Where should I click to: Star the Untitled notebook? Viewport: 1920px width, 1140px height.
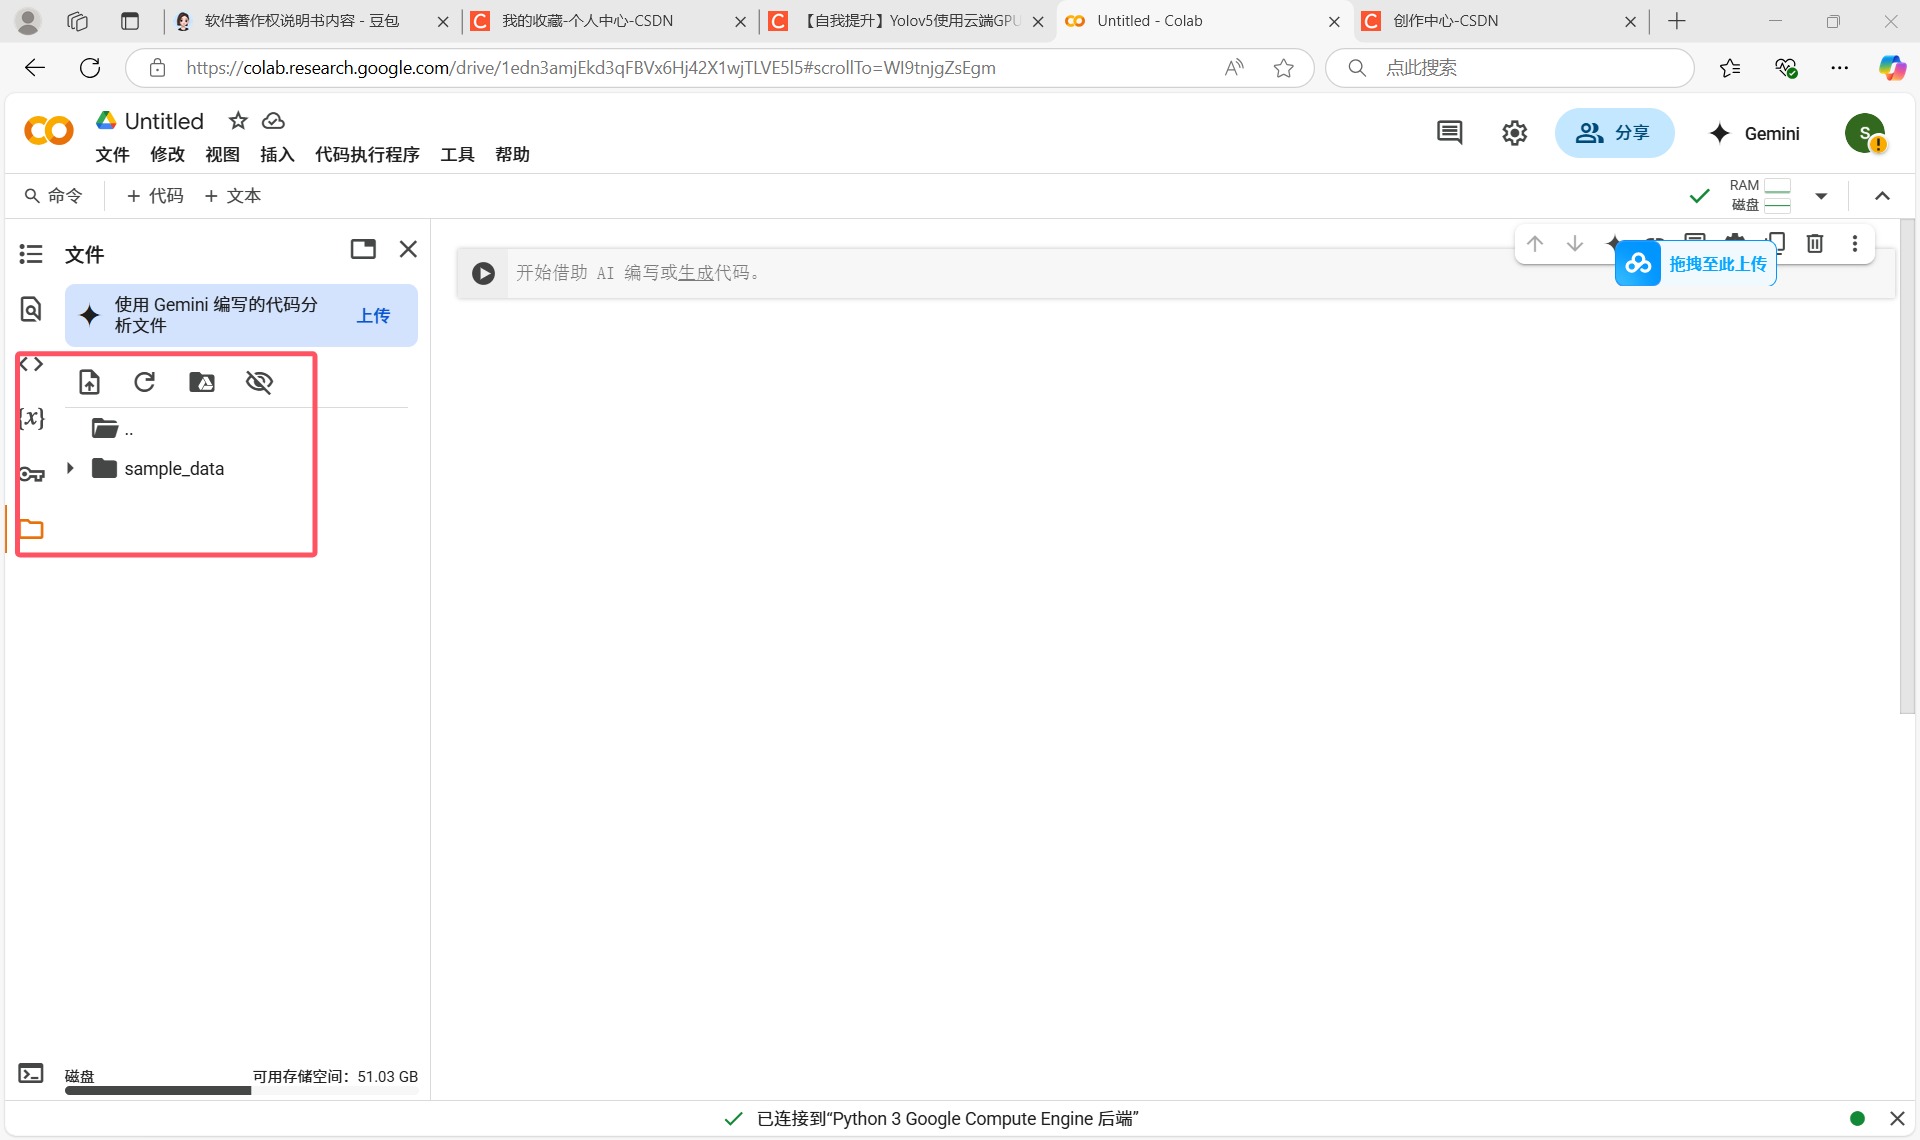point(238,121)
